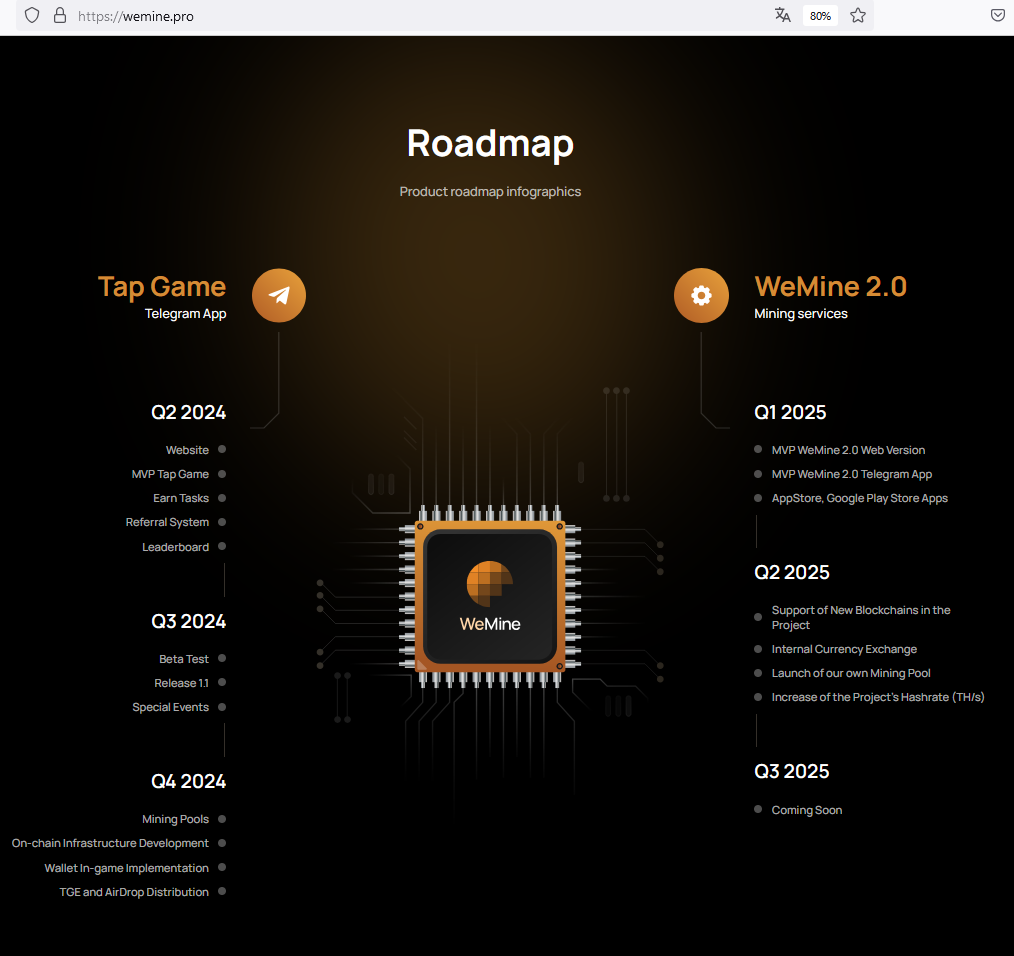Click the shield tracking protection icon

point(32,16)
